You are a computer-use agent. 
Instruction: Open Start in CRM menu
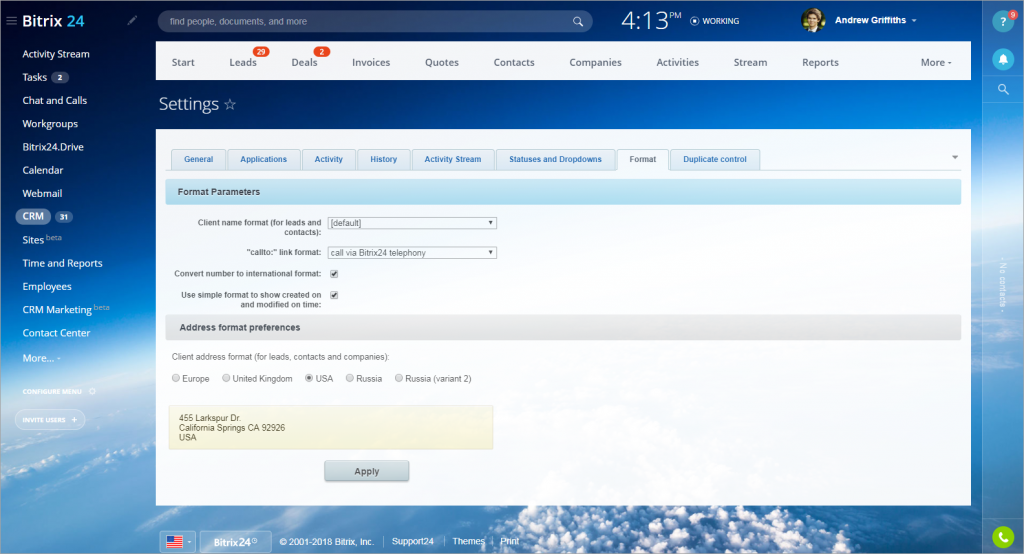[x=183, y=63]
